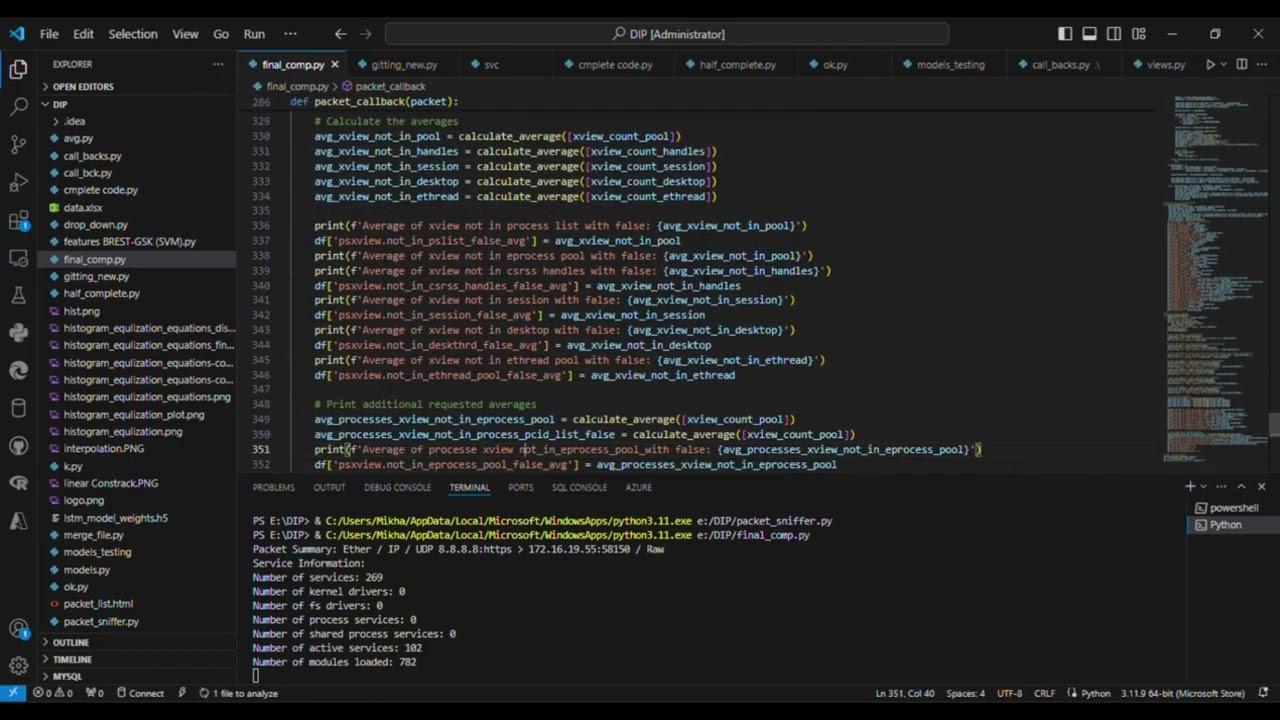
Task: Click the DIP command center search box
Action: tap(668, 34)
